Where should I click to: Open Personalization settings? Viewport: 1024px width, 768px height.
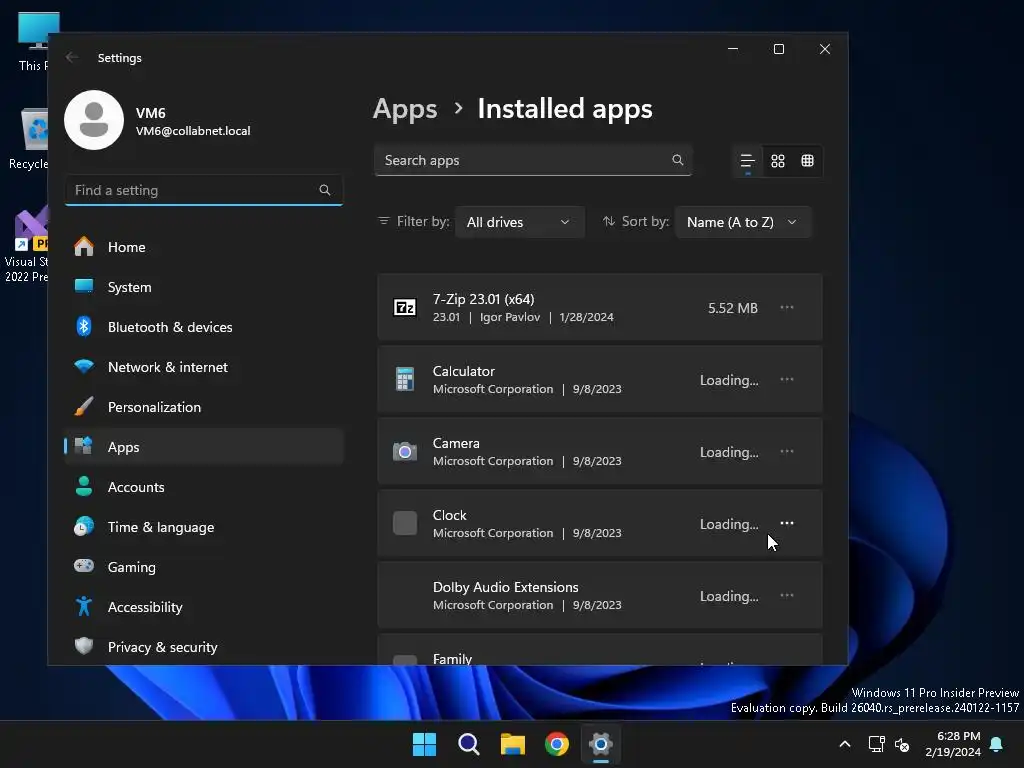[204, 407]
